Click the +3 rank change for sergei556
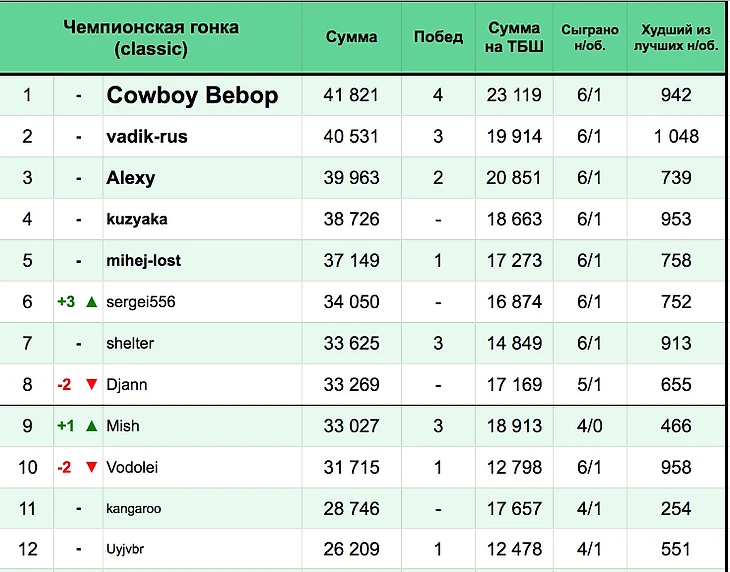Viewport: 730px width, 572px height. click(66, 302)
